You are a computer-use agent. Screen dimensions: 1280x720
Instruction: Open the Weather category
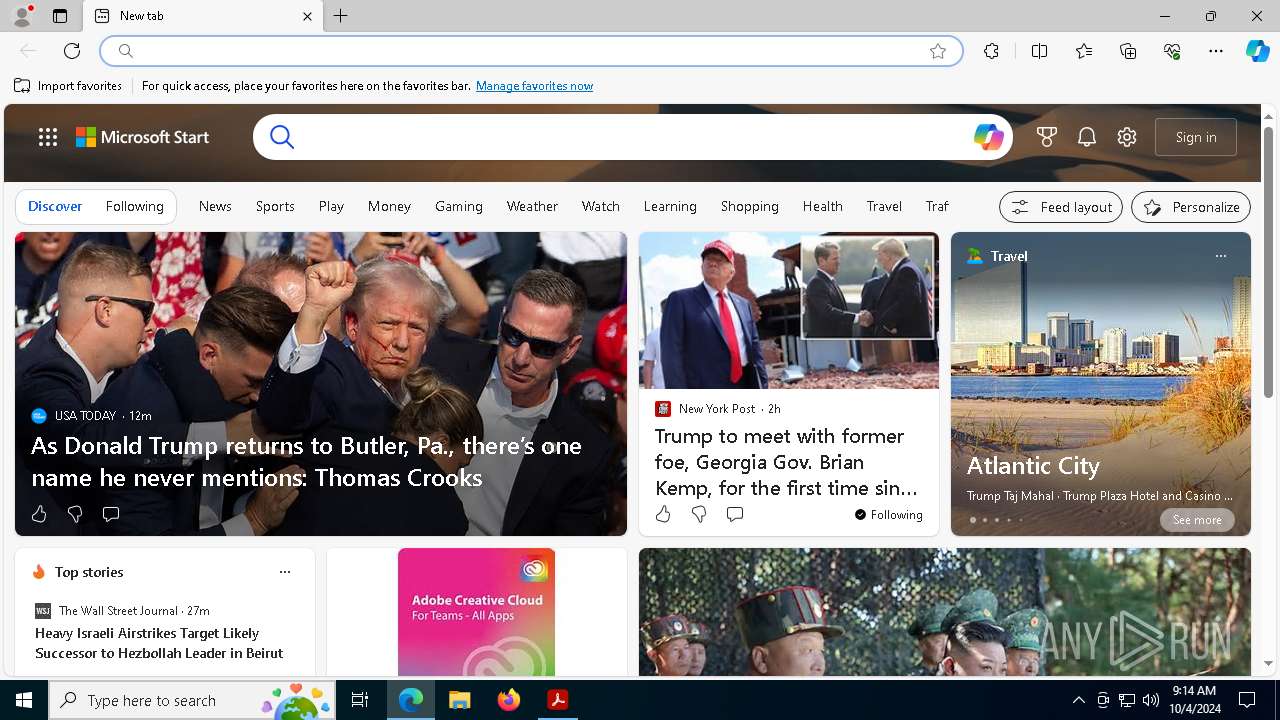click(x=532, y=206)
